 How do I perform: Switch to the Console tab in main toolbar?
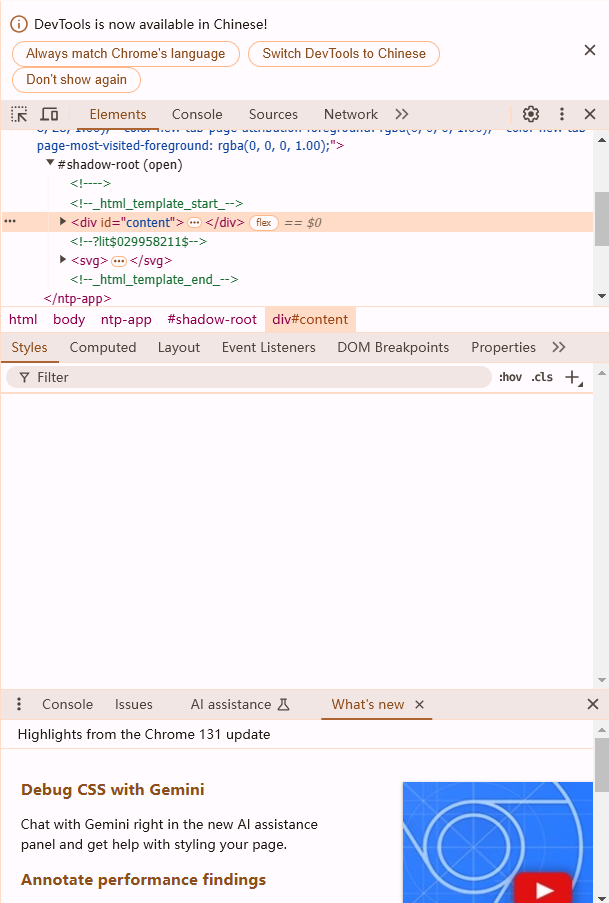pyautogui.click(x=197, y=114)
